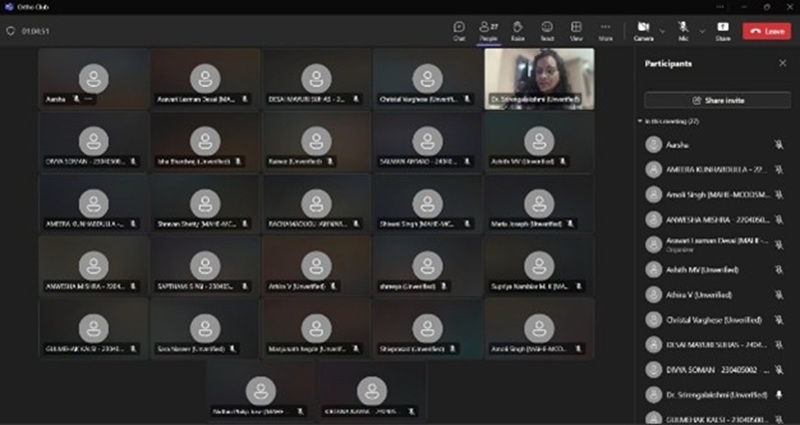Close the Participants panel

782,63
